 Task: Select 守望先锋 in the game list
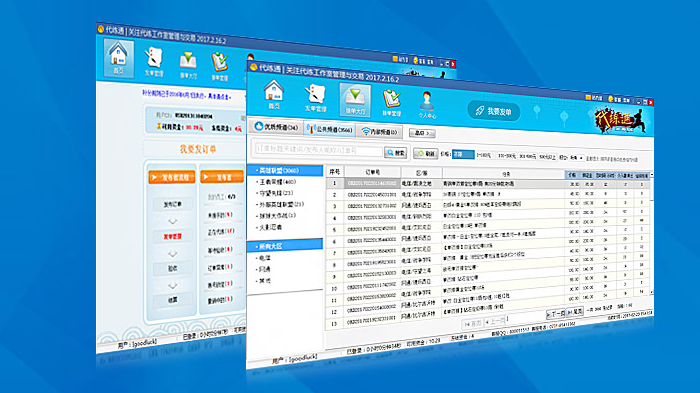click(x=275, y=193)
